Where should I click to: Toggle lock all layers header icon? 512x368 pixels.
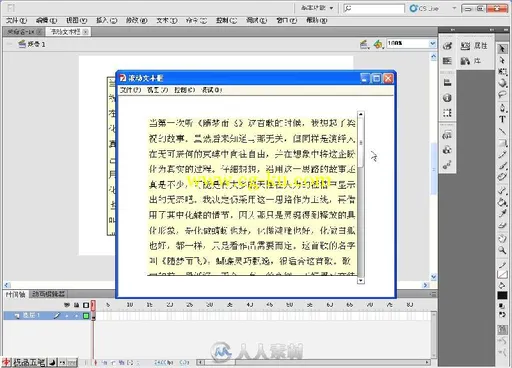pyautogui.click(x=76, y=305)
